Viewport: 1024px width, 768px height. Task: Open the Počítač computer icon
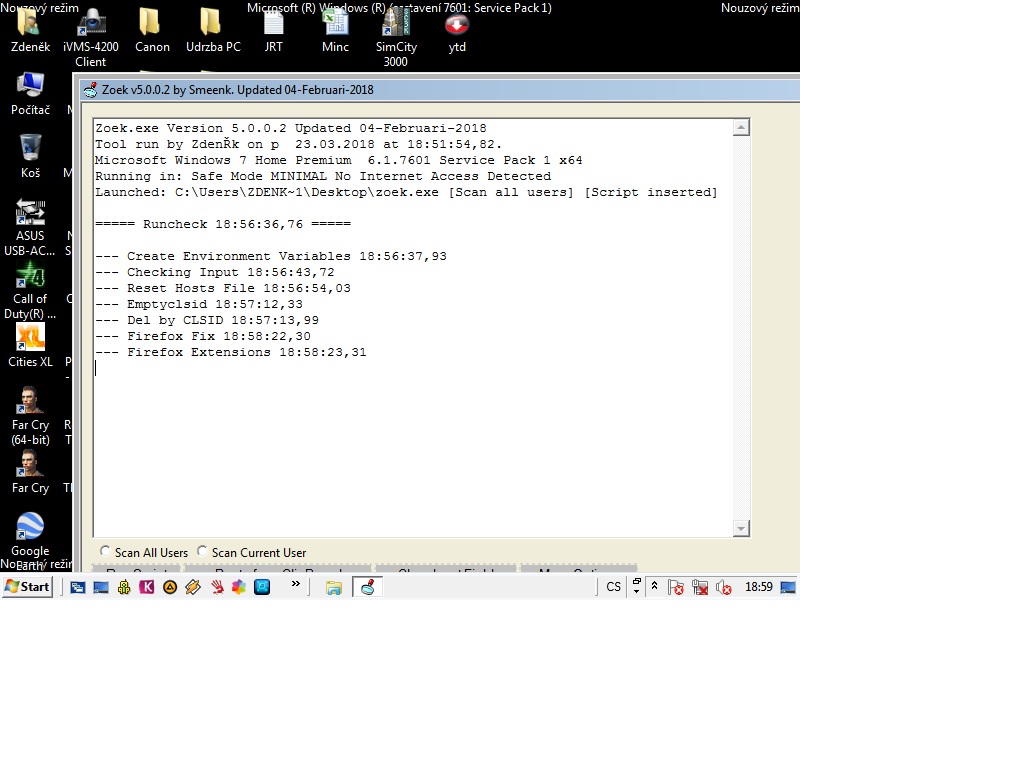click(x=30, y=93)
